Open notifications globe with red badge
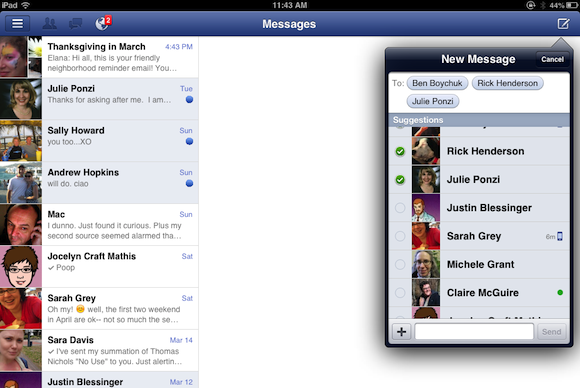The width and height of the screenshot is (580, 388). click(103, 23)
